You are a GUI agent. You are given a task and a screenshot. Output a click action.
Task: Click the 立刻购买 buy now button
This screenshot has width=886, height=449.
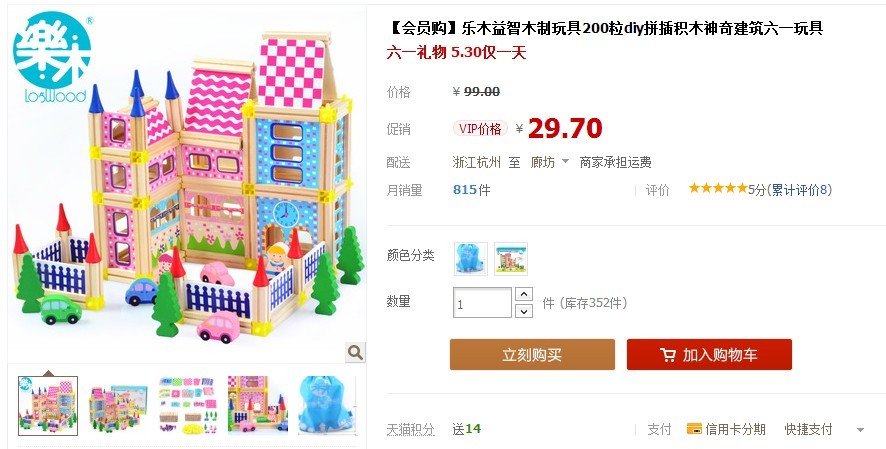point(532,355)
